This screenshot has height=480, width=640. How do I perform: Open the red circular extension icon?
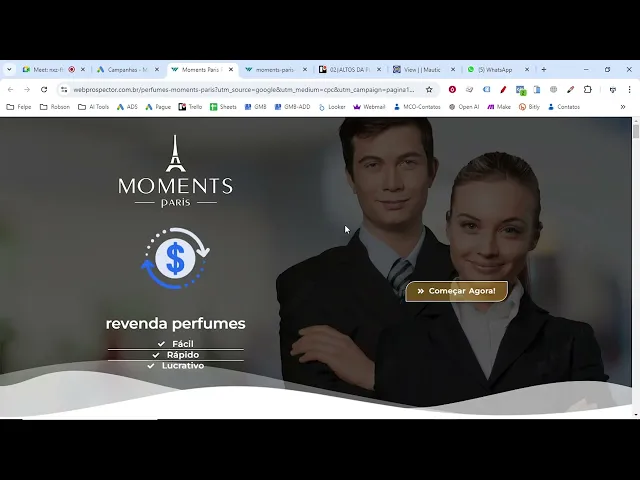click(x=452, y=90)
